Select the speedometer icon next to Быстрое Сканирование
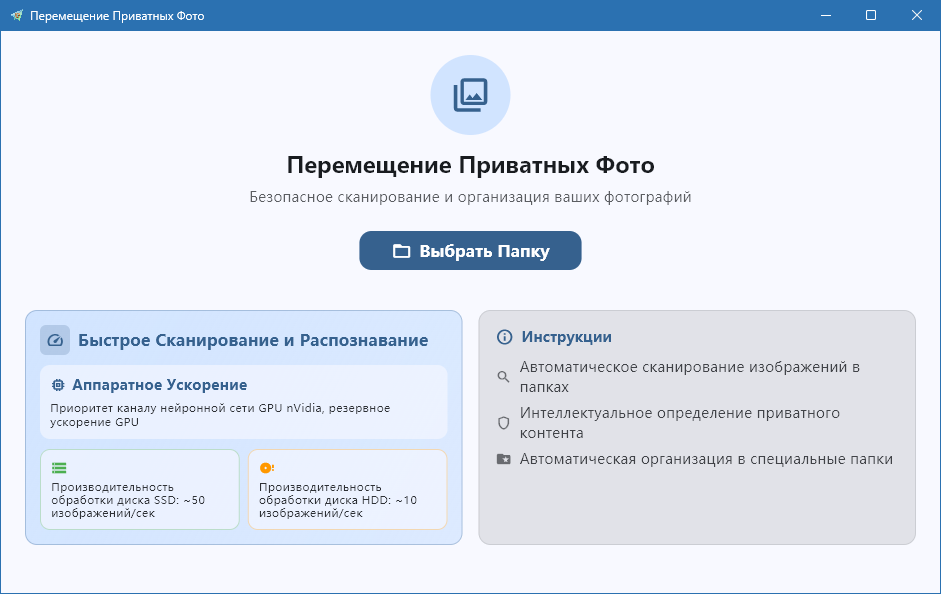941x594 pixels. tap(57, 340)
